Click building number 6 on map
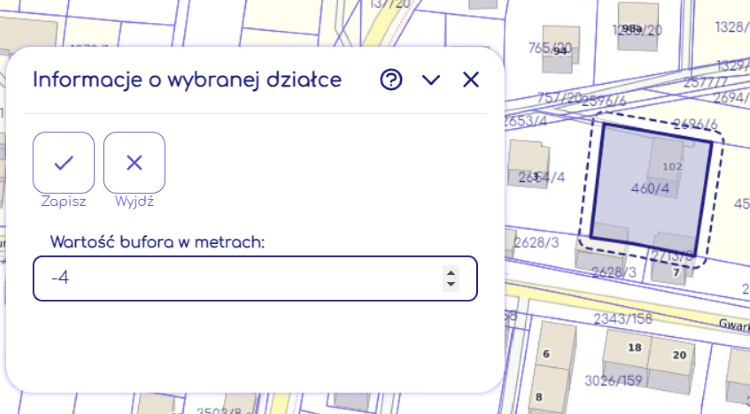Image resolution: width=750 pixels, height=414 pixels. pos(545,355)
